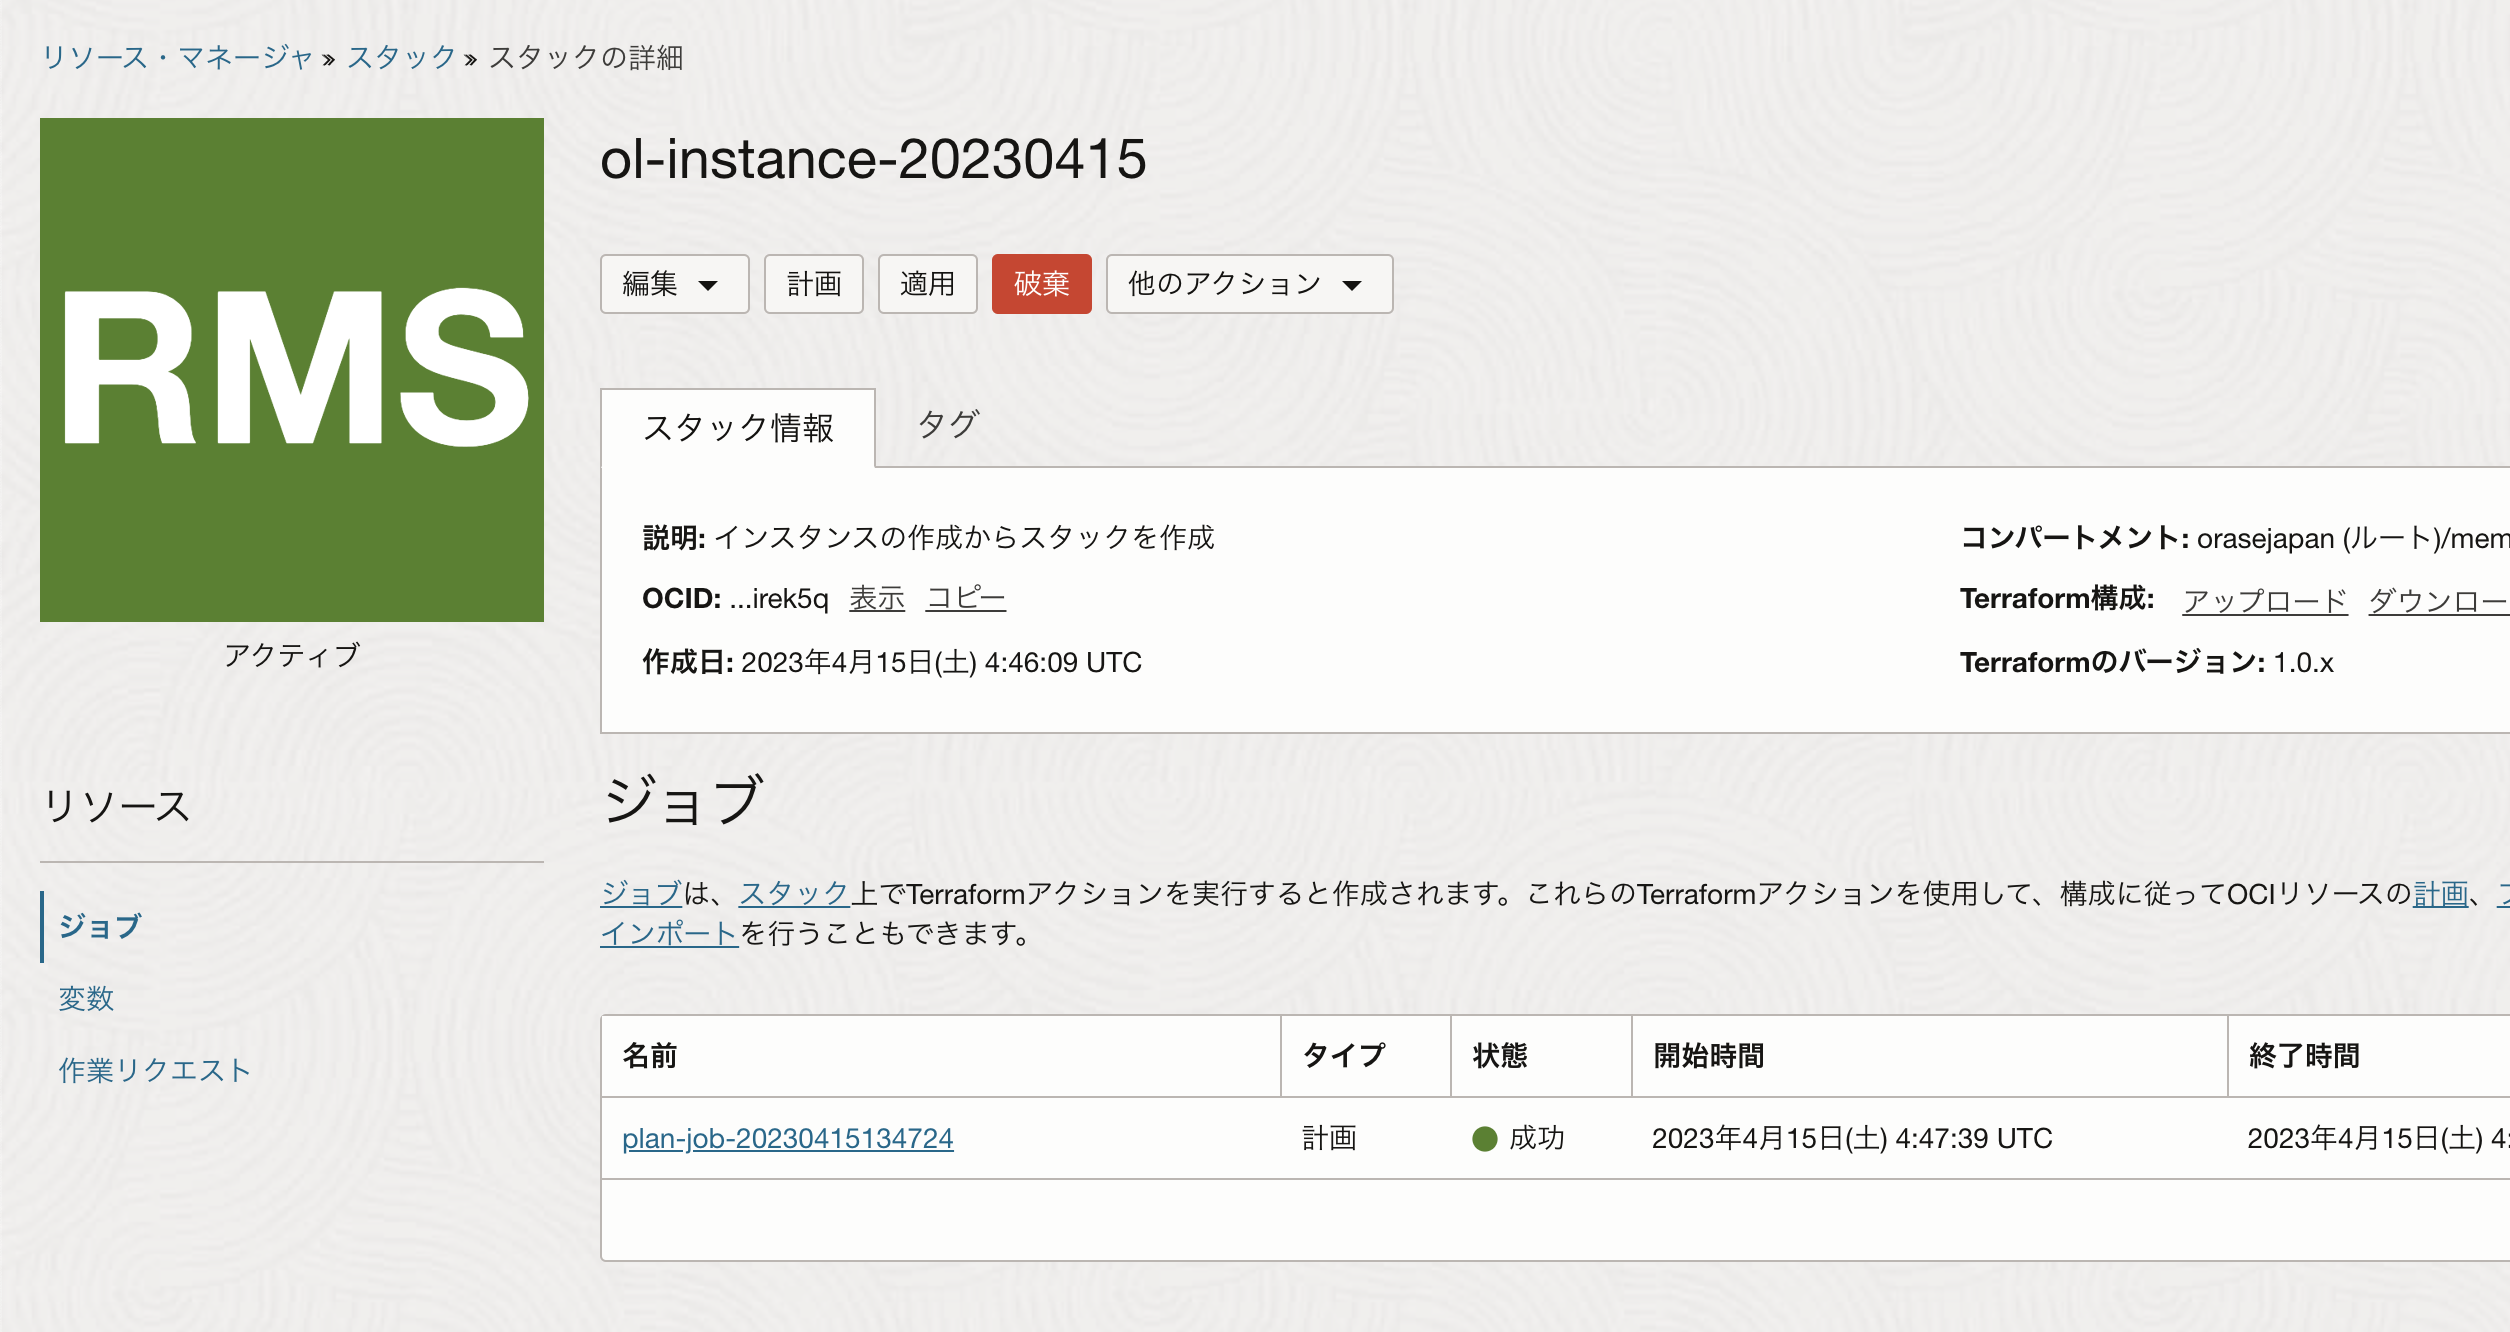Click the 計画 button

tap(813, 284)
